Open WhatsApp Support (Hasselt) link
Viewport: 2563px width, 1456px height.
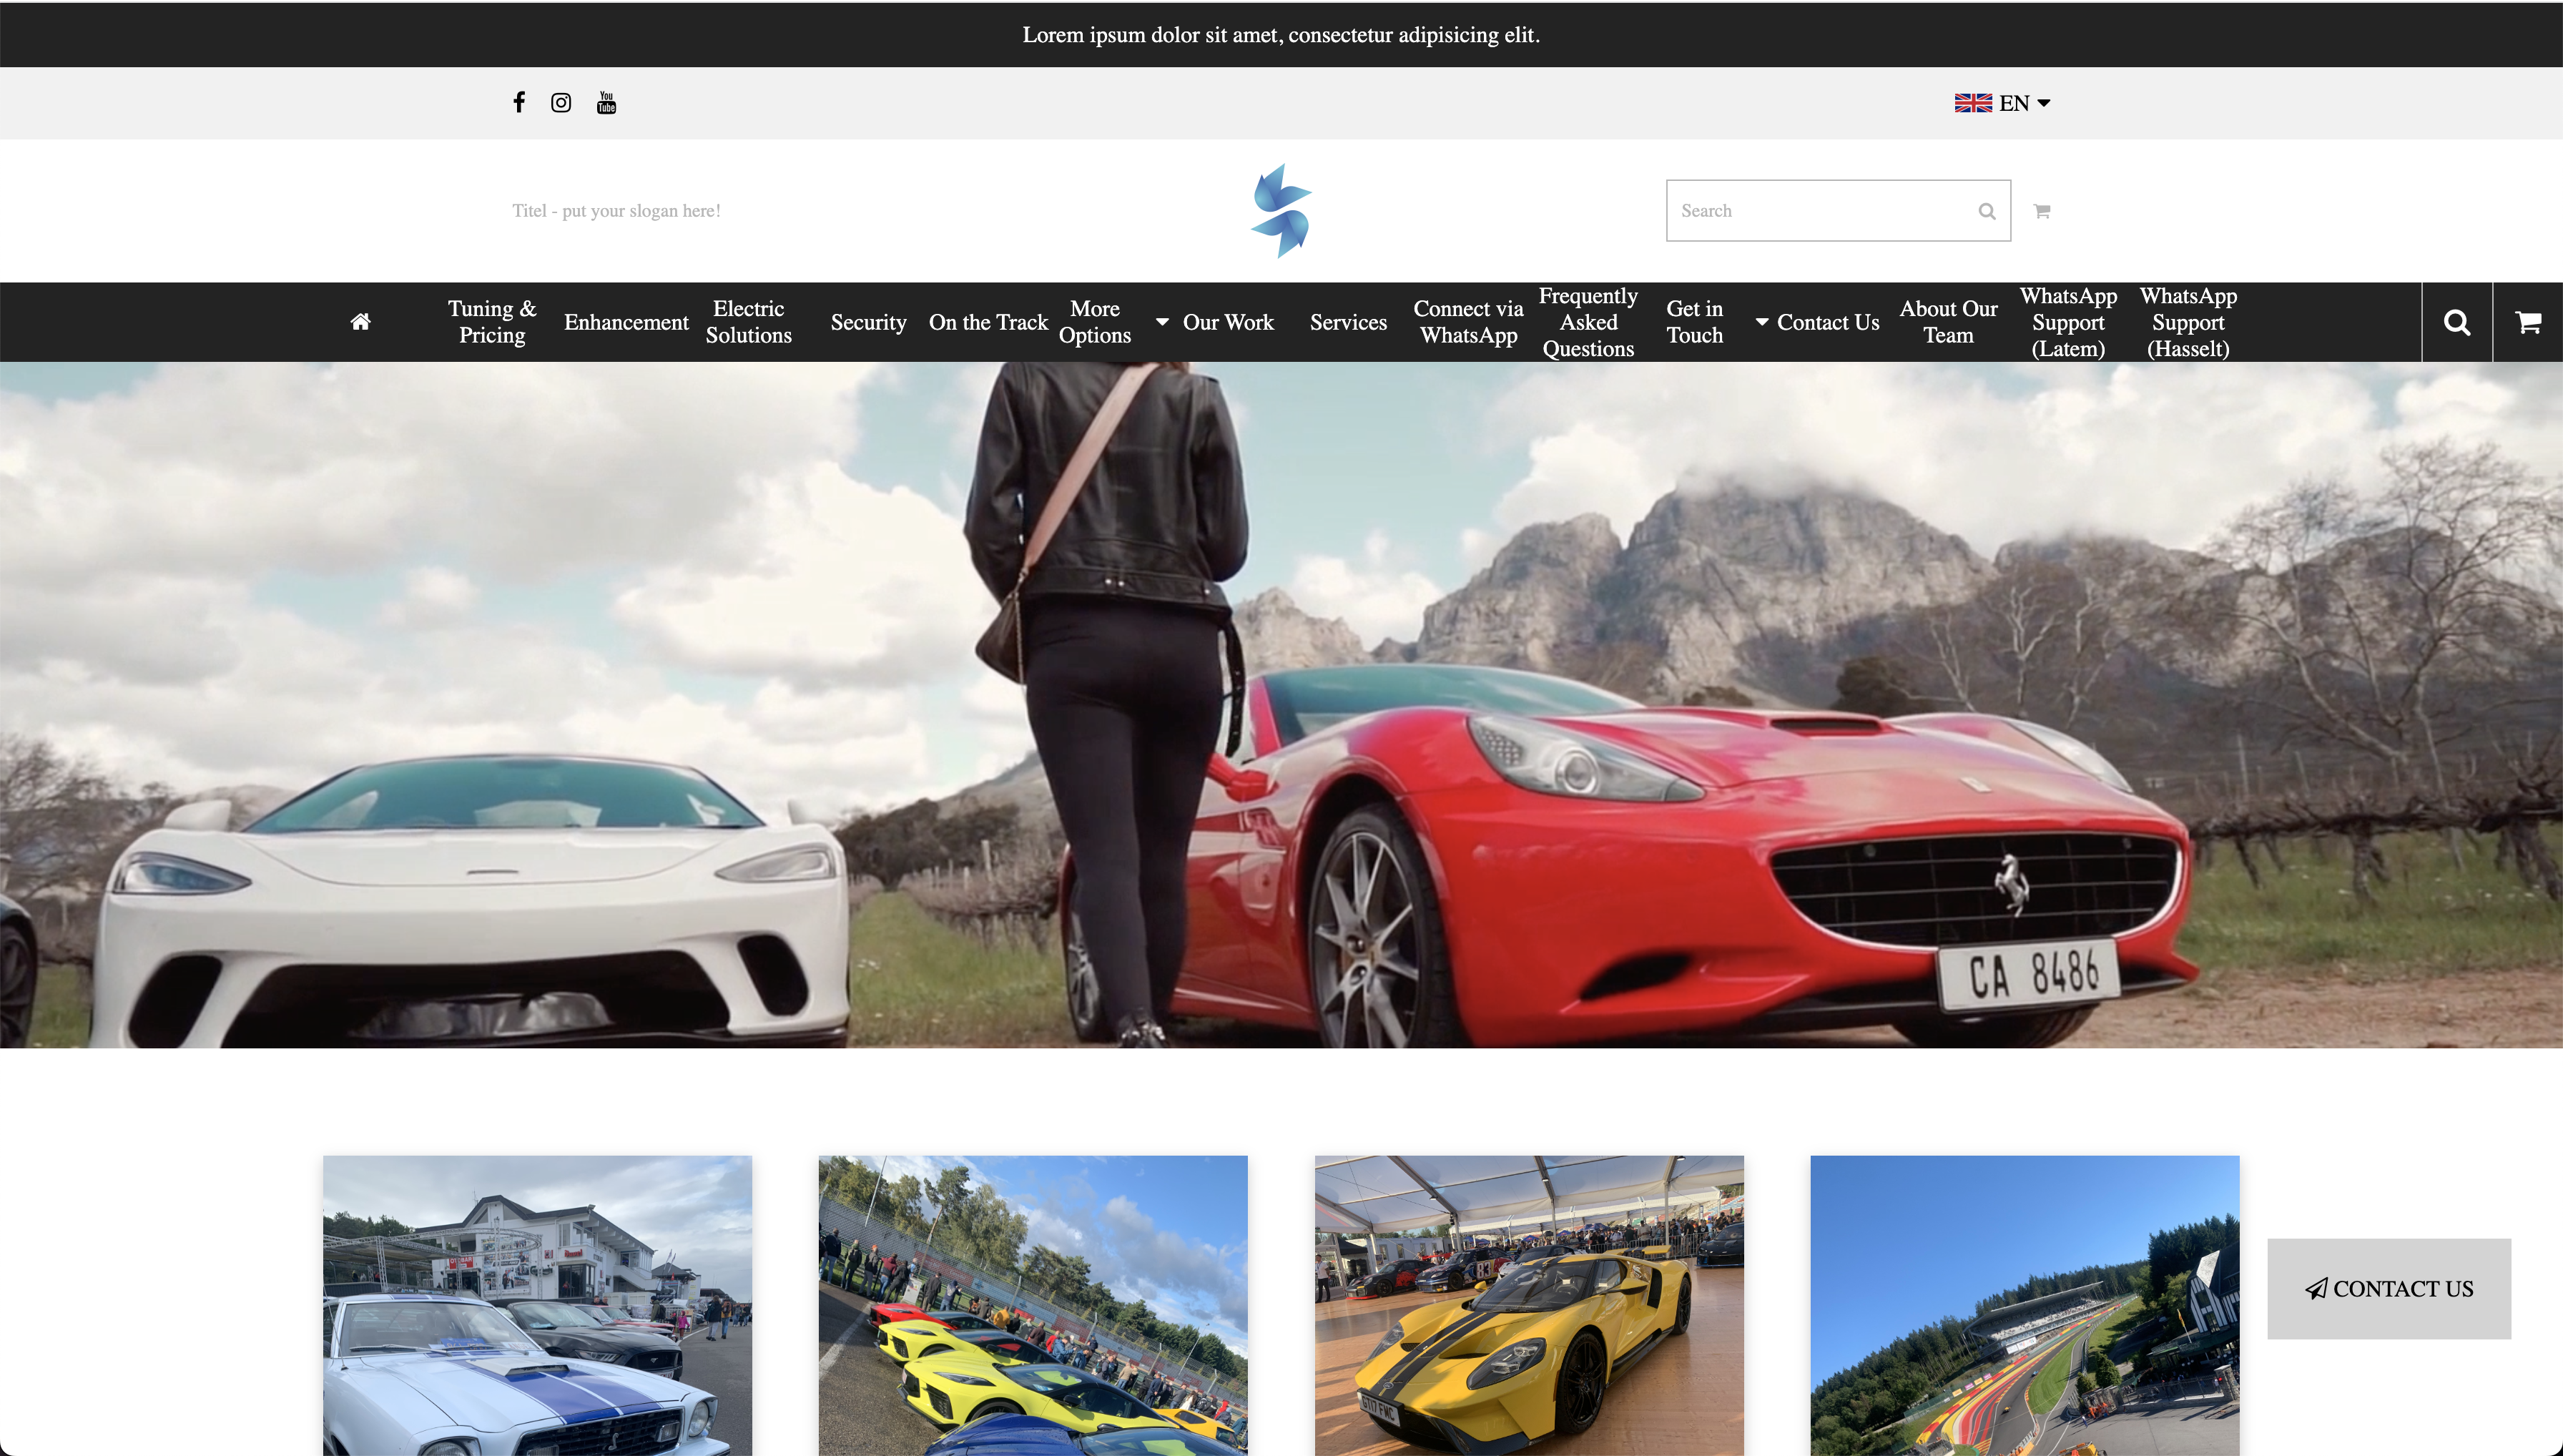pyautogui.click(x=2188, y=322)
